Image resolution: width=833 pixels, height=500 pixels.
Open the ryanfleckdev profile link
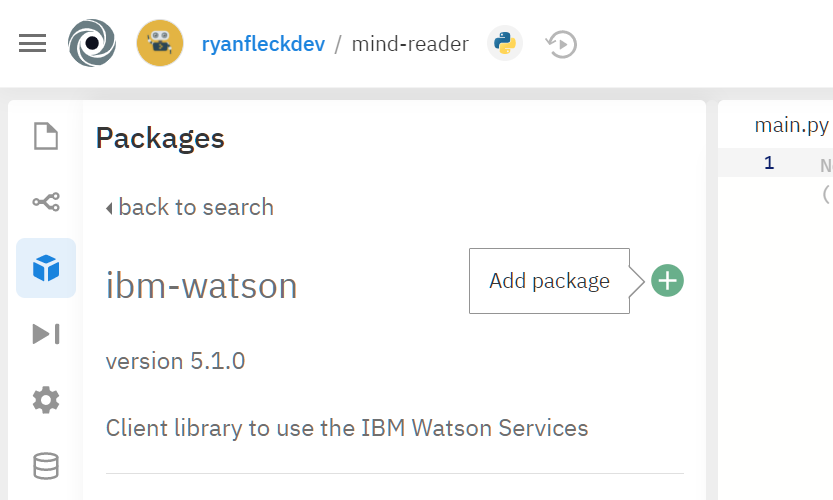click(x=263, y=44)
